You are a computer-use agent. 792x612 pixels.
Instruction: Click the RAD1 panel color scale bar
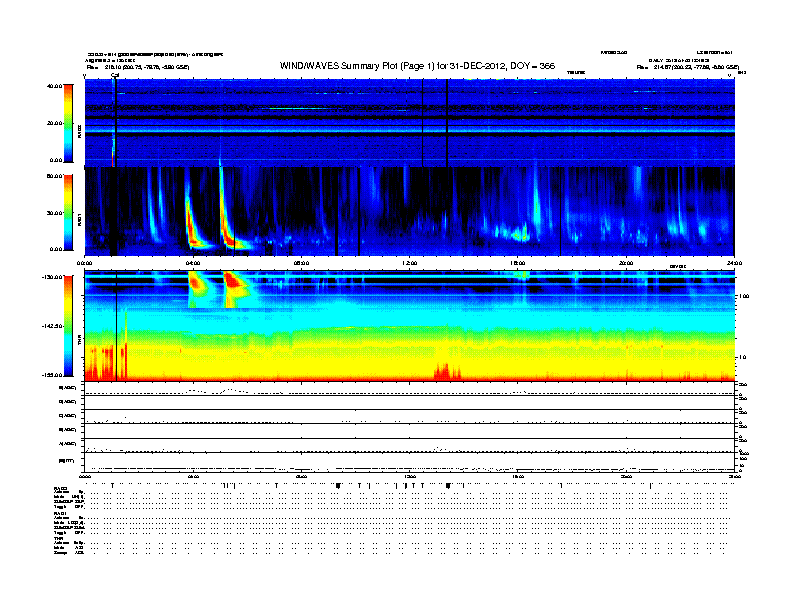pyautogui.click(x=68, y=213)
